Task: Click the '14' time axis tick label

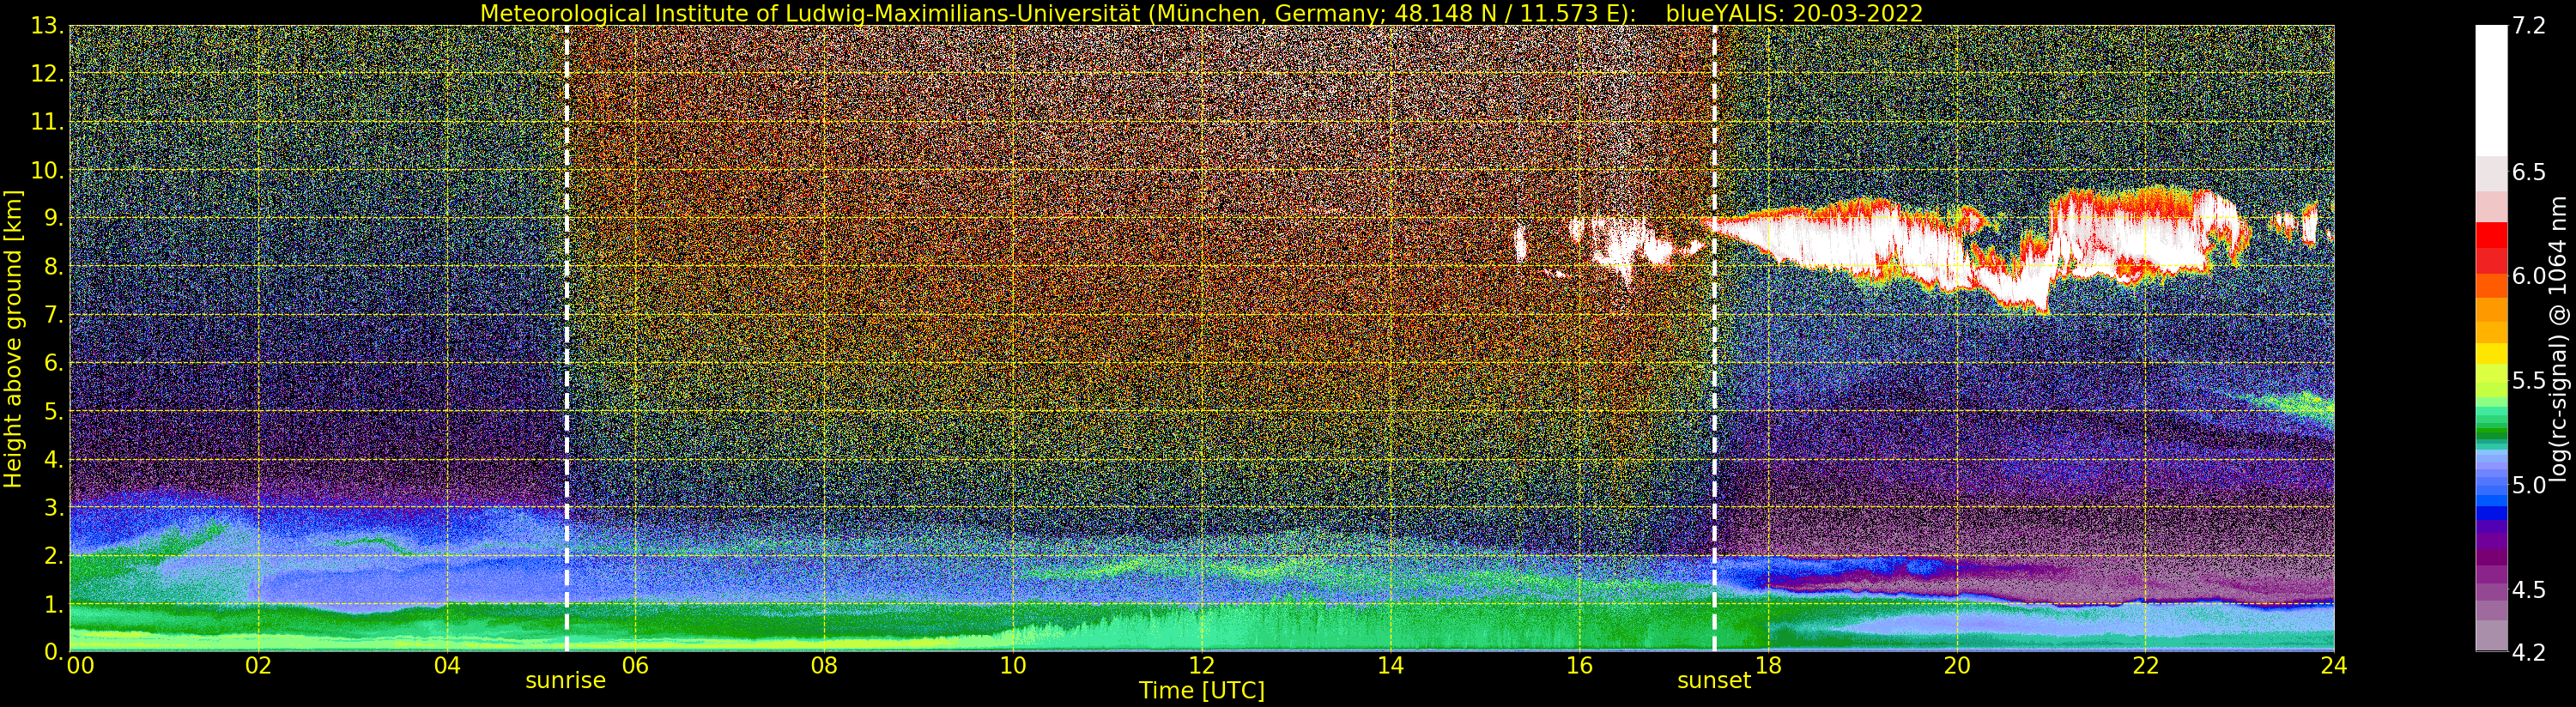Action: 1390,666
